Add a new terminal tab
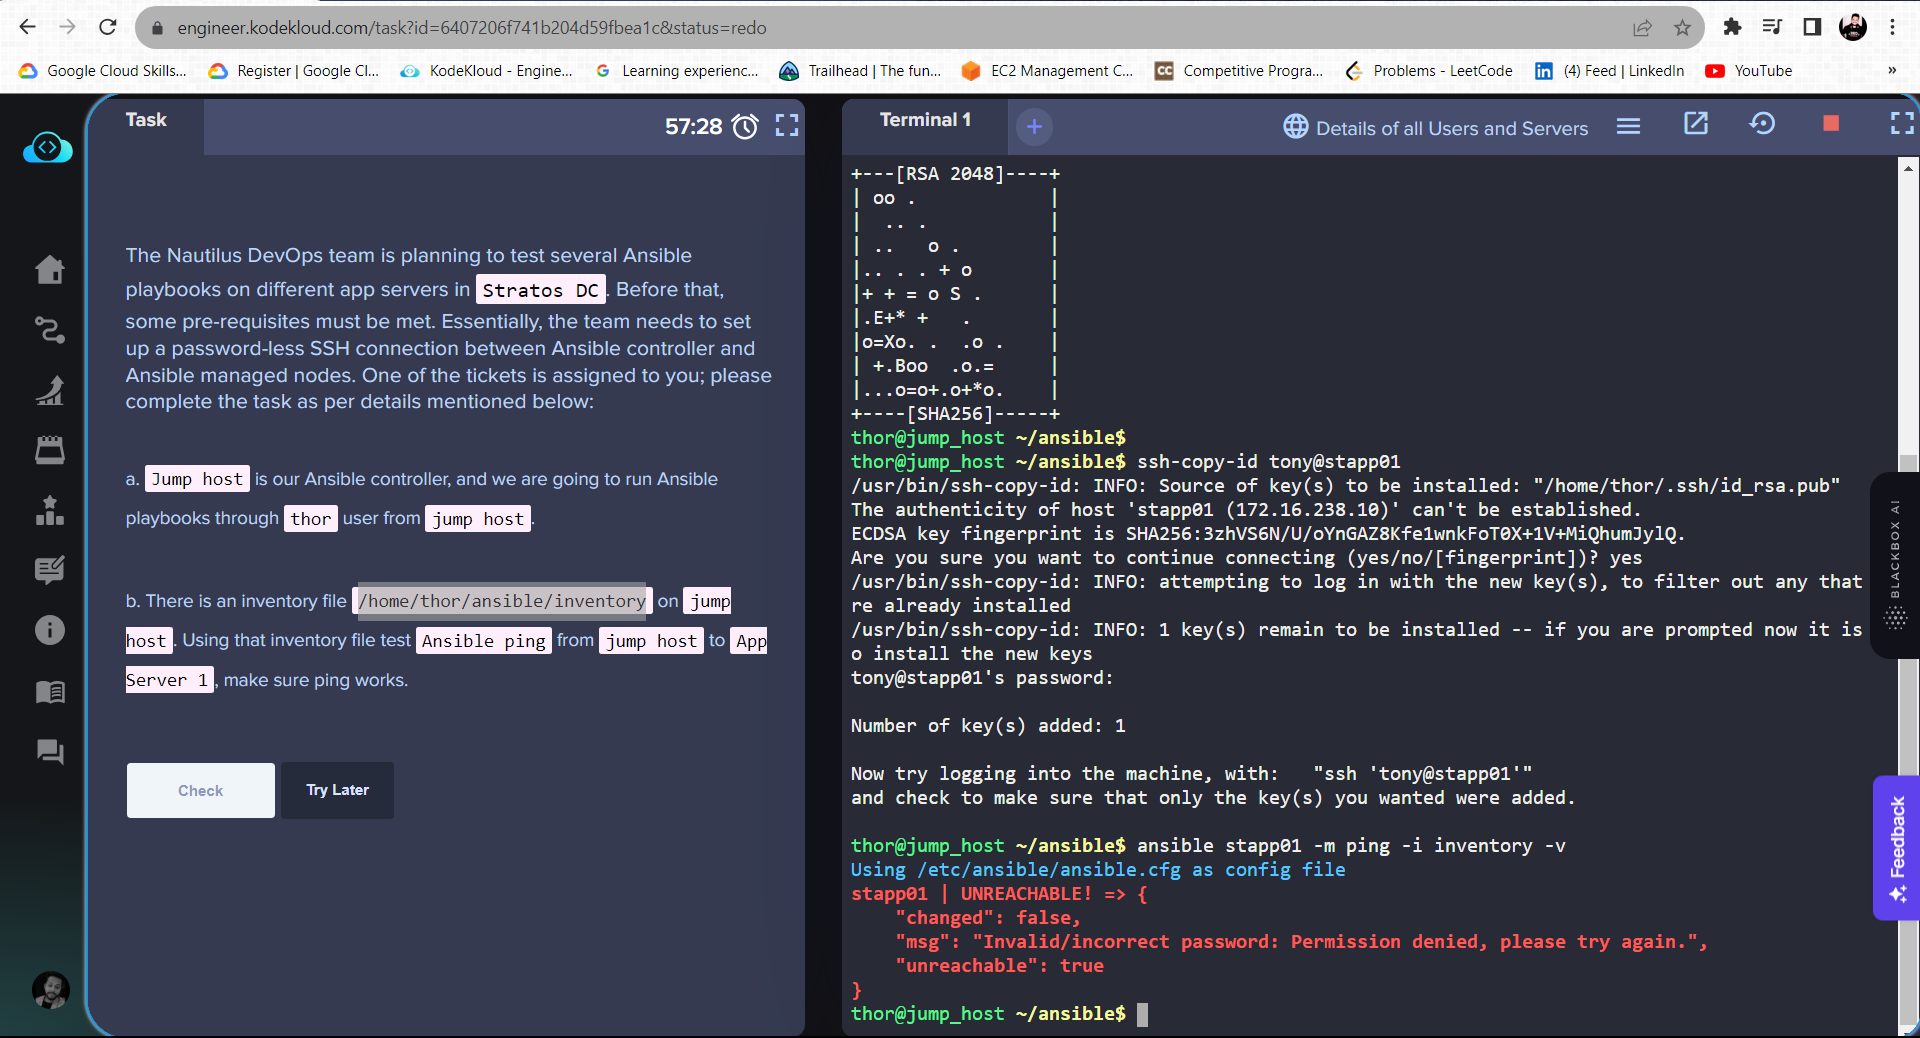The width and height of the screenshot is (1920, 1038). coord(1034,126)
